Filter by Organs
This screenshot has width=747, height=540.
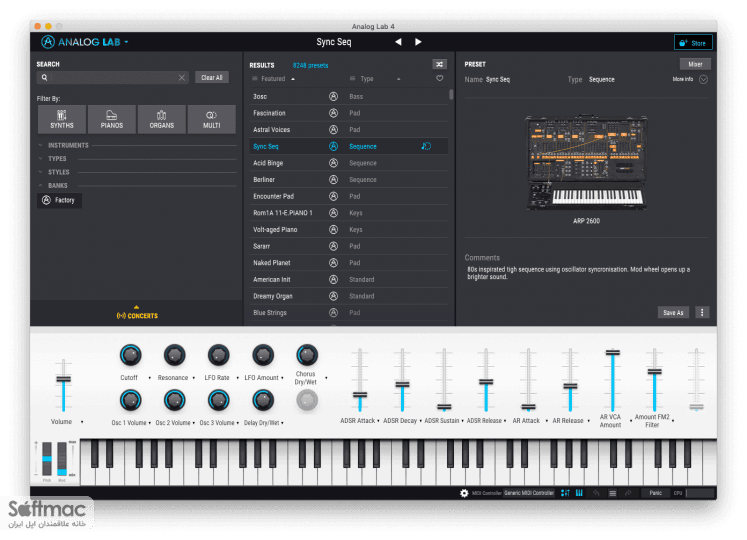(162, 119)
